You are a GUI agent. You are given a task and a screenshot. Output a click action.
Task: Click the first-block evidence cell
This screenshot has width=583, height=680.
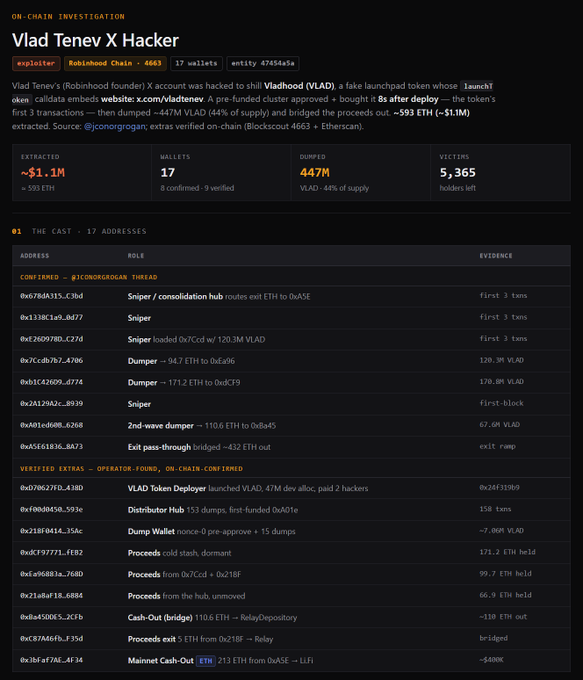coord(501,403)
